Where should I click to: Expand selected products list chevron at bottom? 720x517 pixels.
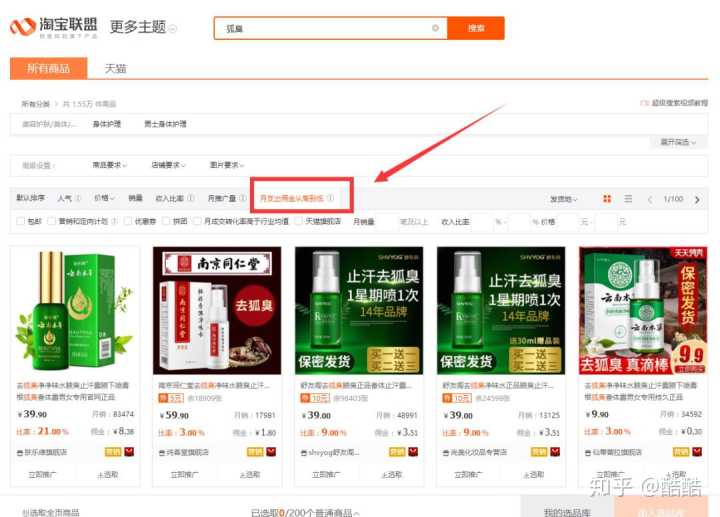point(357,513)
